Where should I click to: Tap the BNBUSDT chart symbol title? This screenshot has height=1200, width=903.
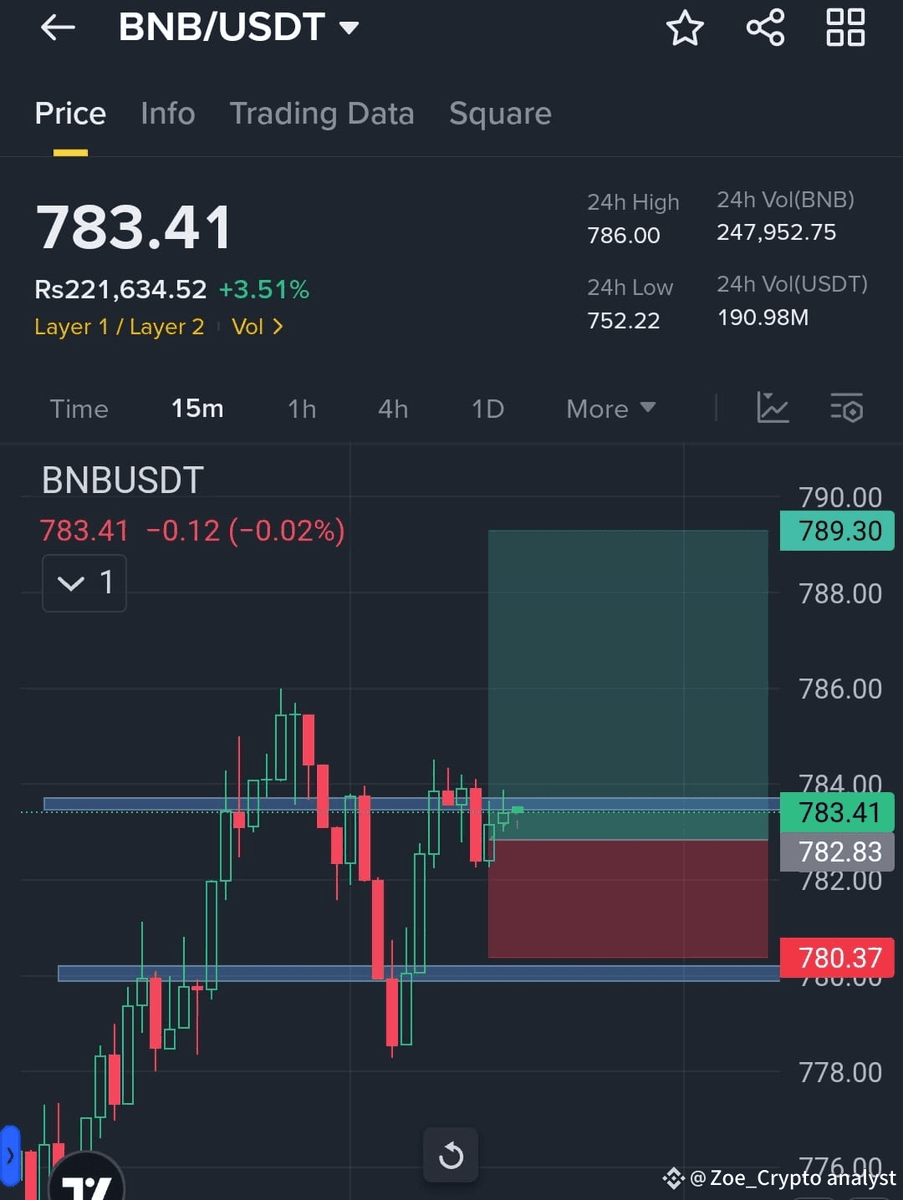(122, 480)
